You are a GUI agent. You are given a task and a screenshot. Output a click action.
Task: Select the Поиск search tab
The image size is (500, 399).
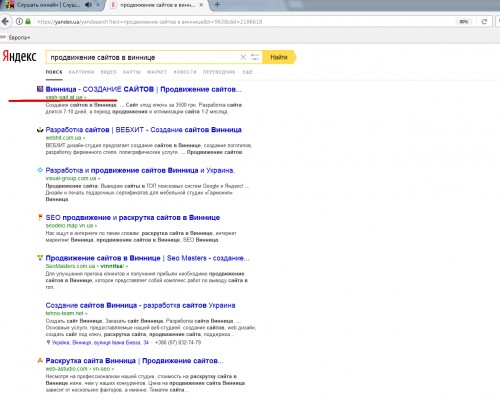pos(54,72)
